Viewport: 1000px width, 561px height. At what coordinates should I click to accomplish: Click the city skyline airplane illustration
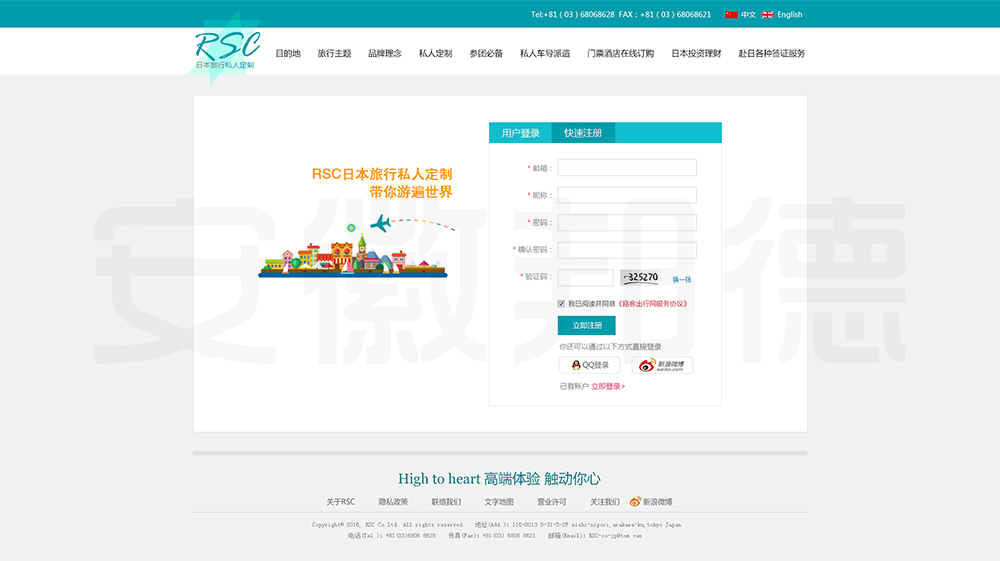click(x=353, y=250)
